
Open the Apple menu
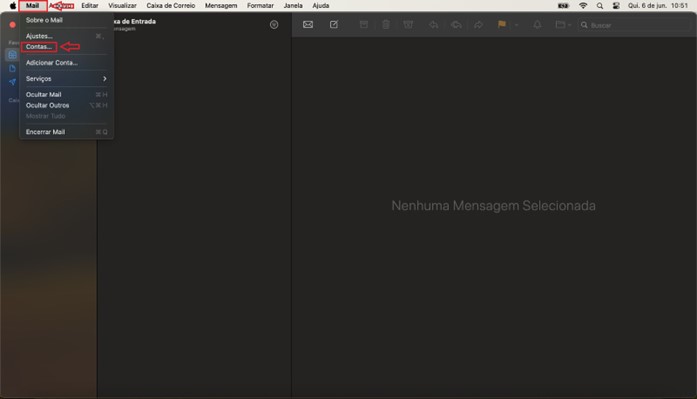[x=13, y=6]
